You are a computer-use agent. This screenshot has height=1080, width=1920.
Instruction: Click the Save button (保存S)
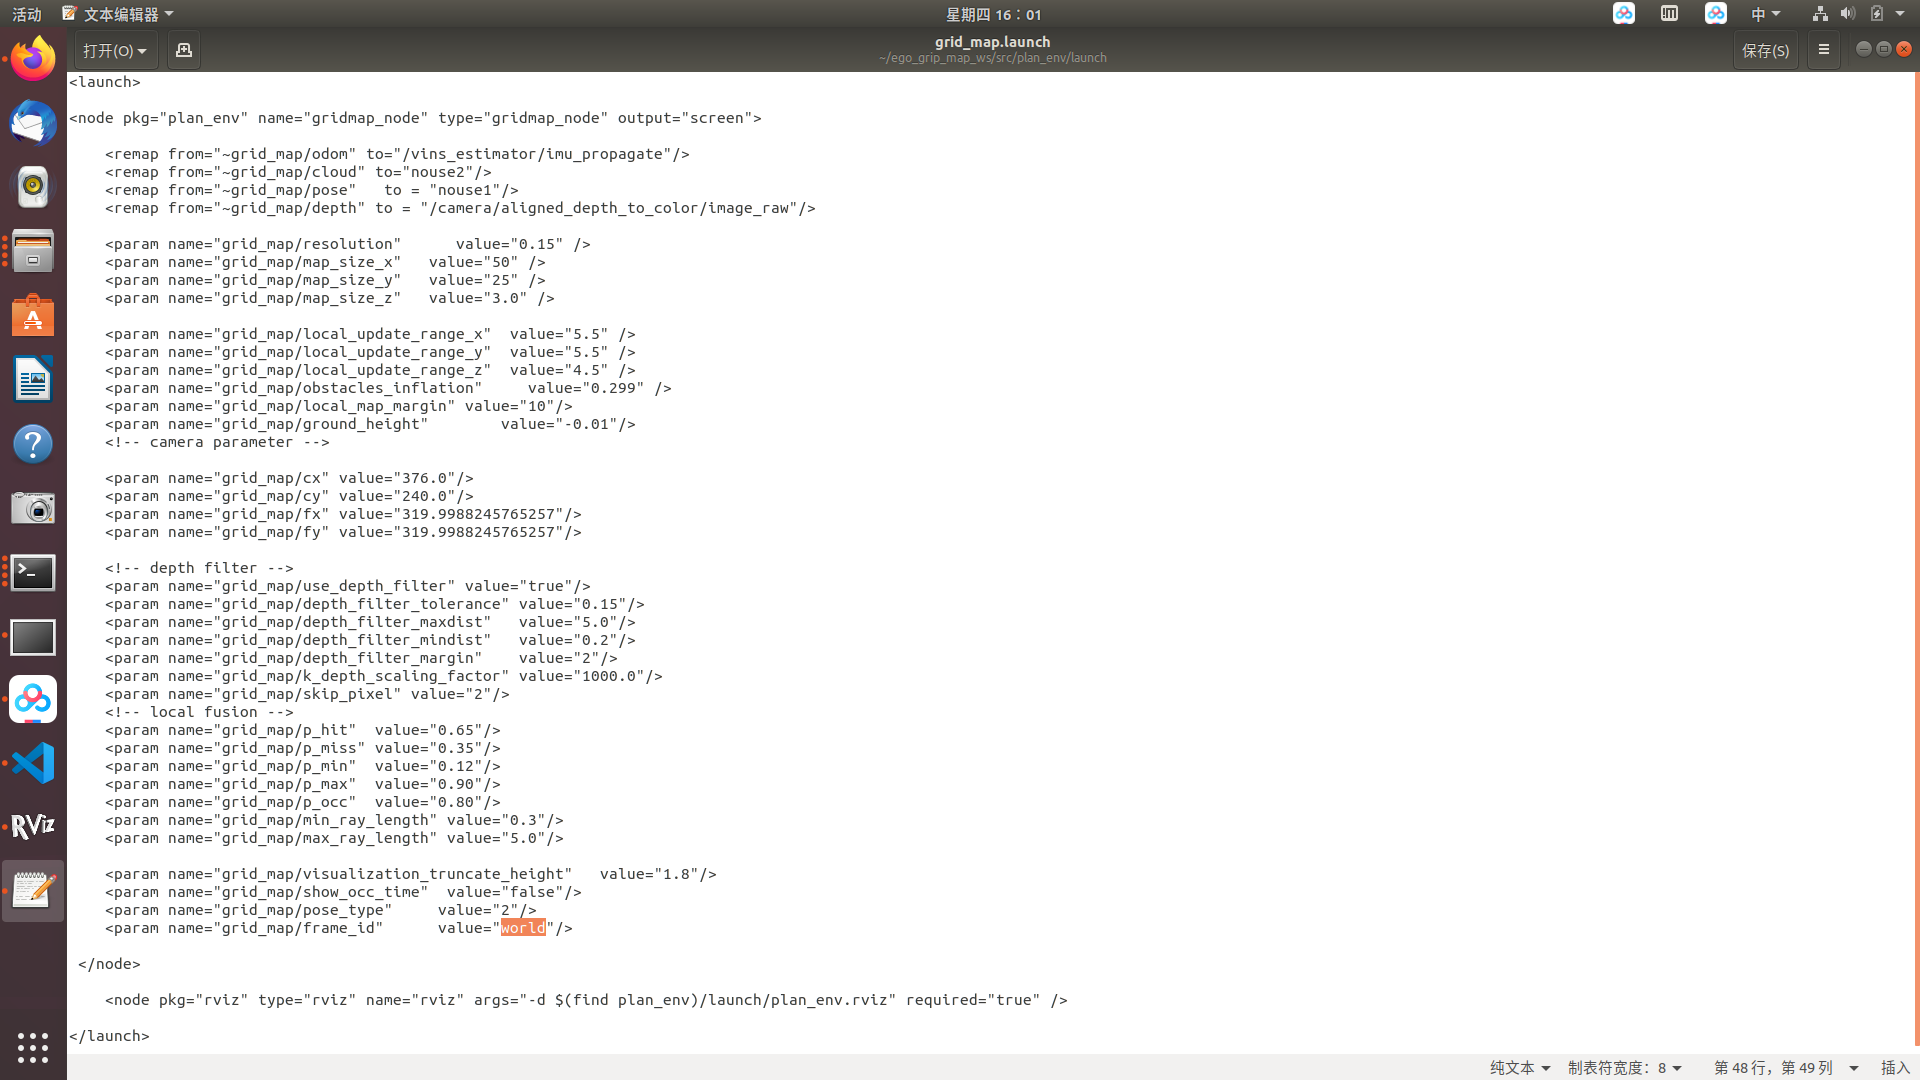point(1766,50)
